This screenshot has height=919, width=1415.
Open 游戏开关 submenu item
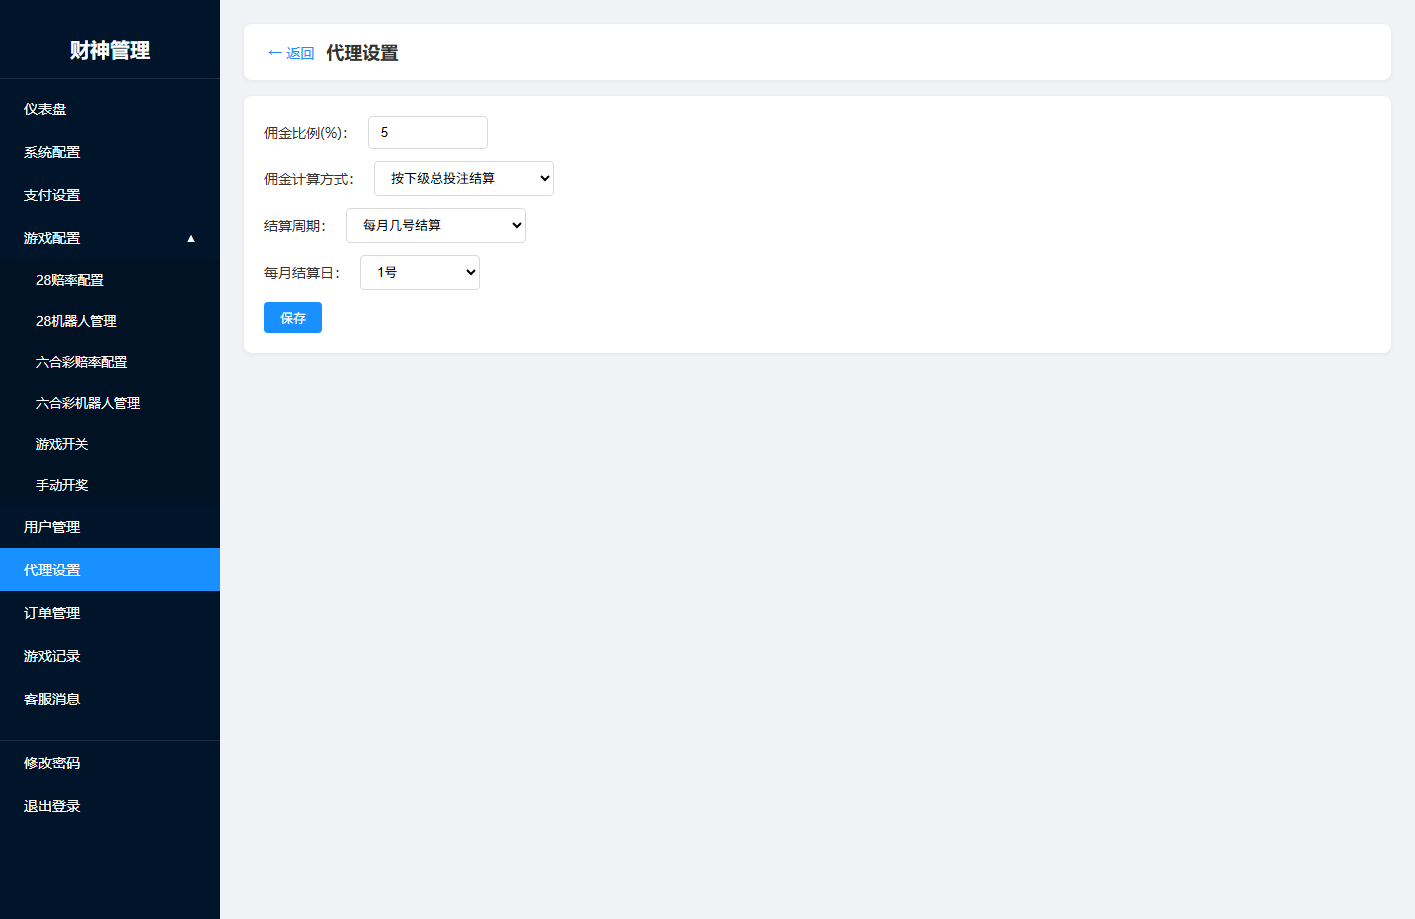[110, 444]
